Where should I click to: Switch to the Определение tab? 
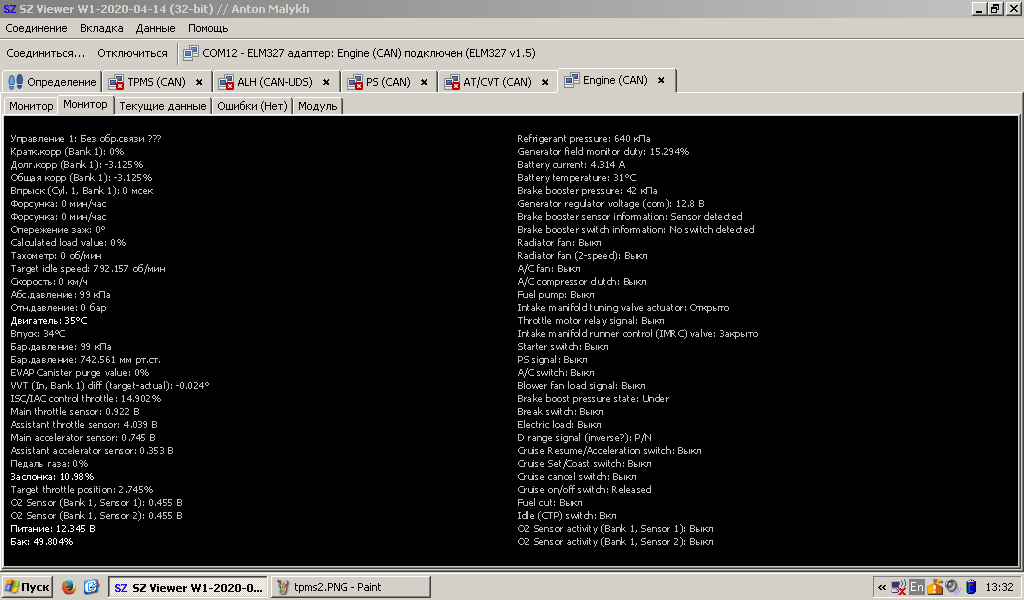[52, 82]
